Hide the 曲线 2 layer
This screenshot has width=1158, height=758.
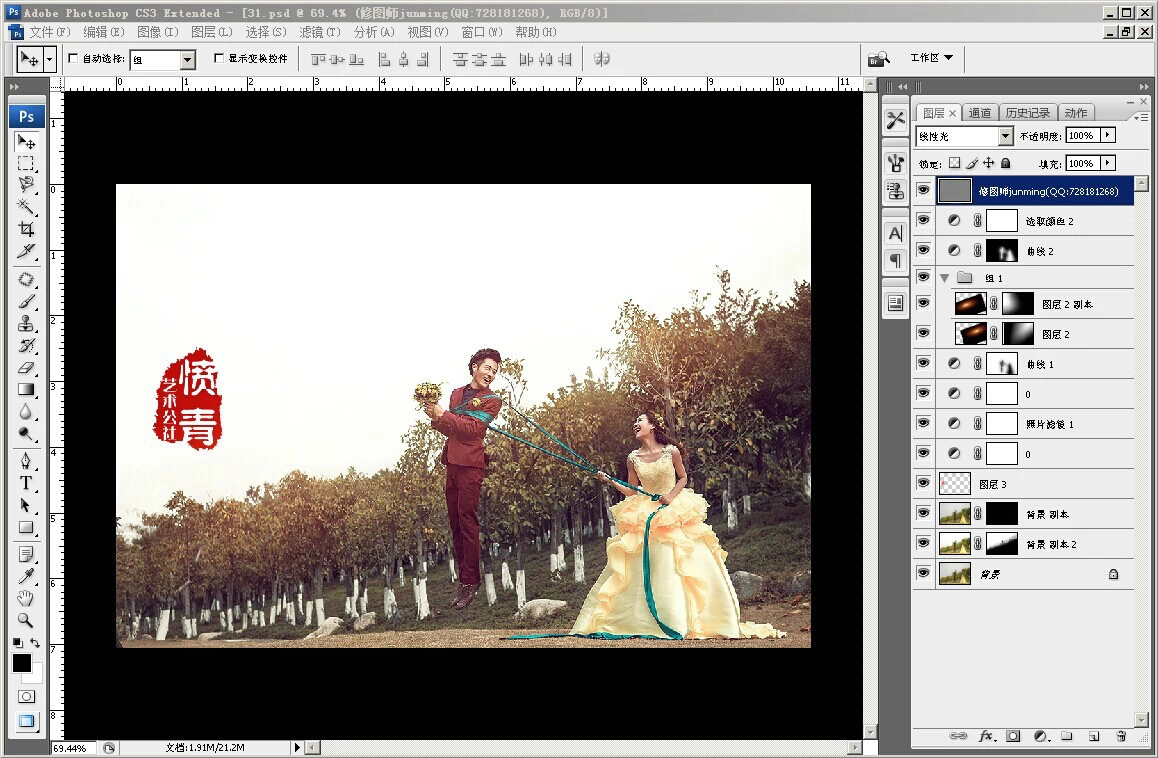(923, 250)
